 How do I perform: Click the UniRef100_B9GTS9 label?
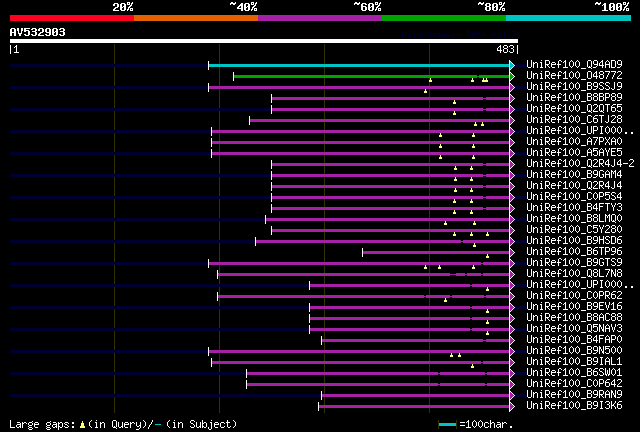tap(574, 262)
